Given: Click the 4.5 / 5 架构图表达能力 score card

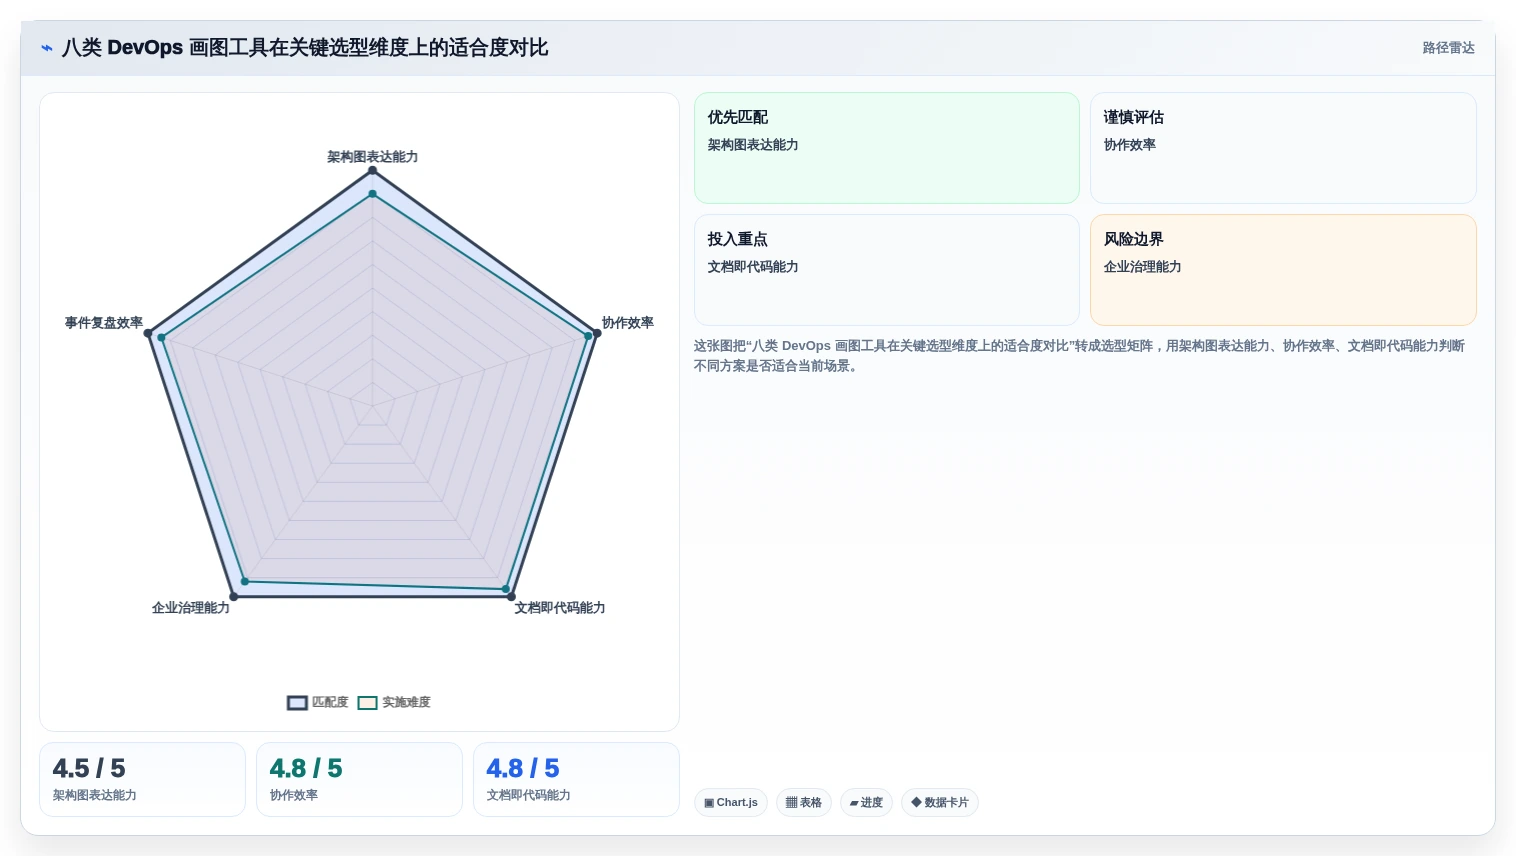Looking at the screenshot, I should (x=142, y=779).
